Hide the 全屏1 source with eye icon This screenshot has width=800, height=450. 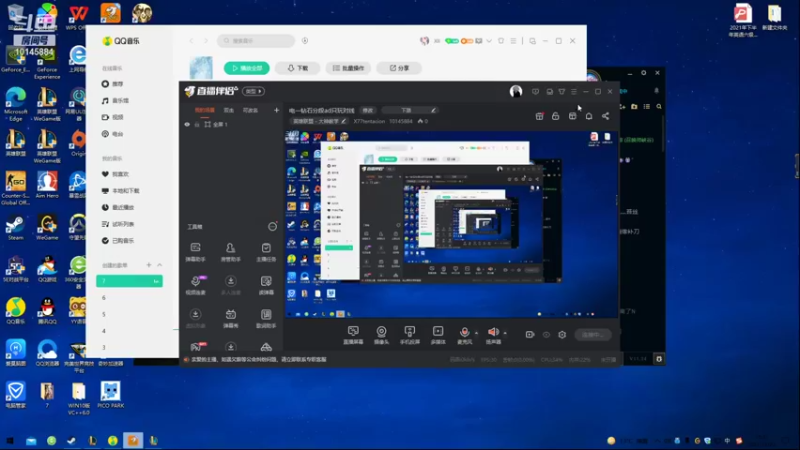pyautogui.click(x=187, y=124)
